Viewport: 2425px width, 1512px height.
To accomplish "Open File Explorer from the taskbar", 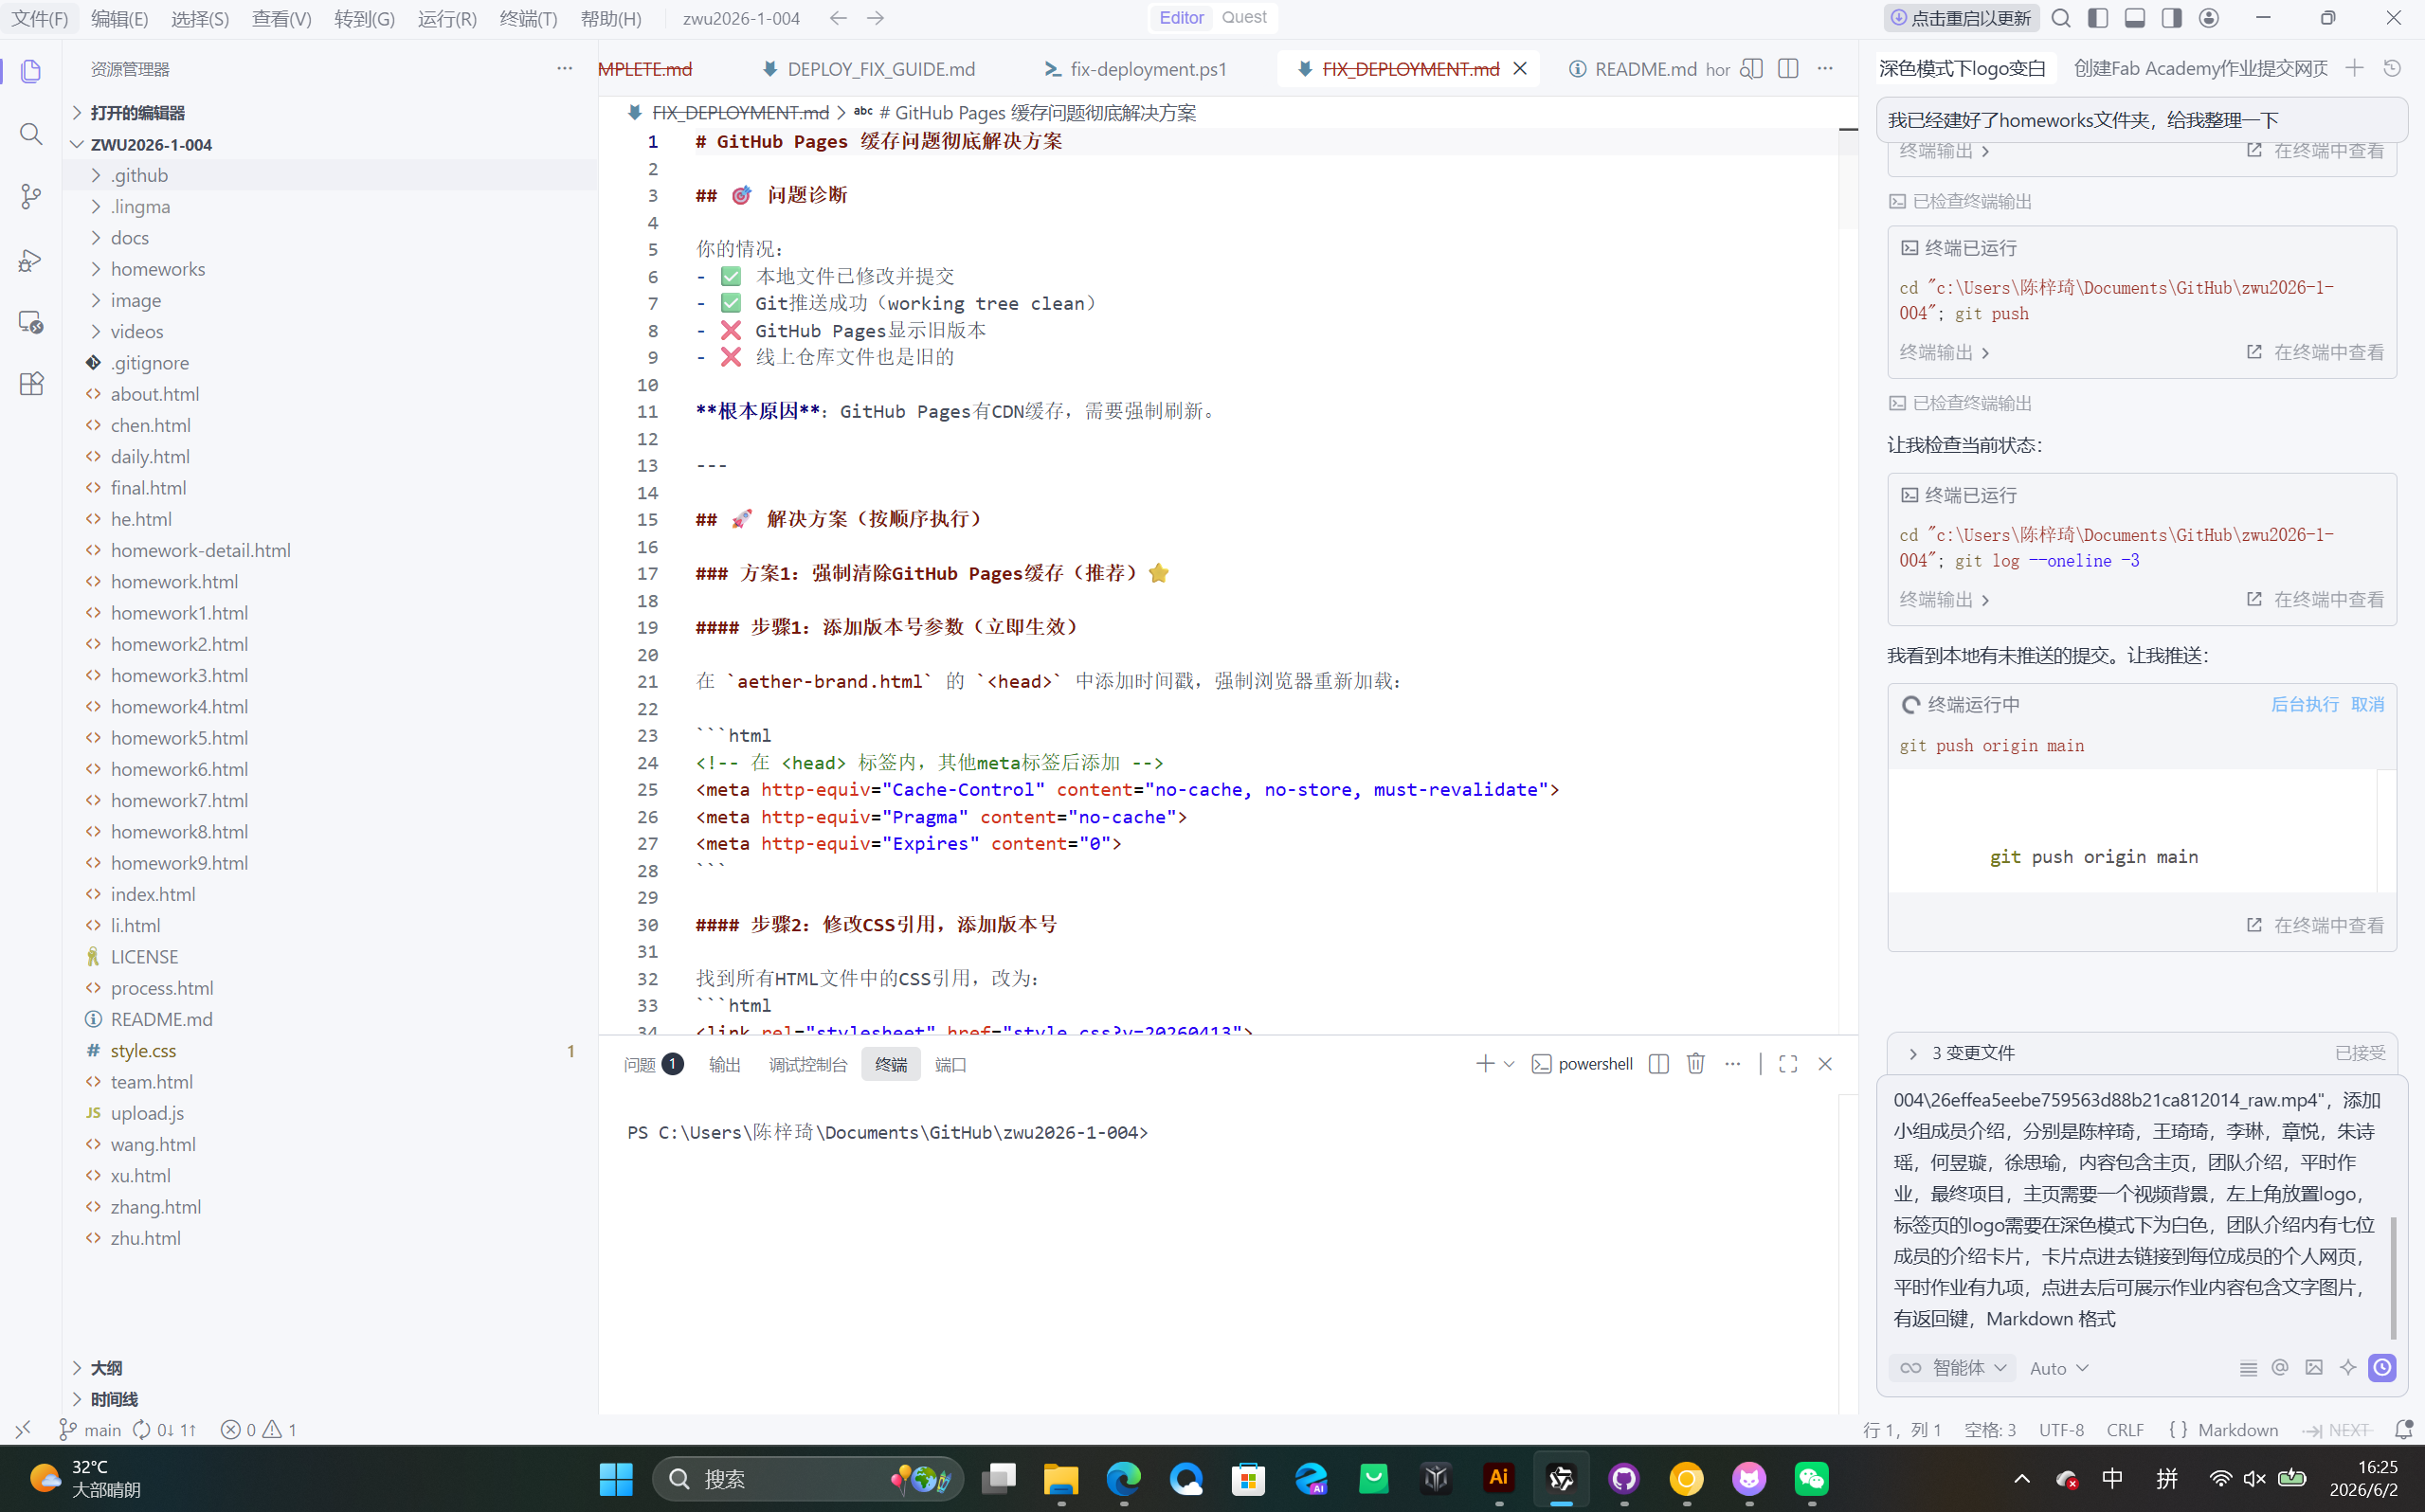I will tap(1061, 1479).
